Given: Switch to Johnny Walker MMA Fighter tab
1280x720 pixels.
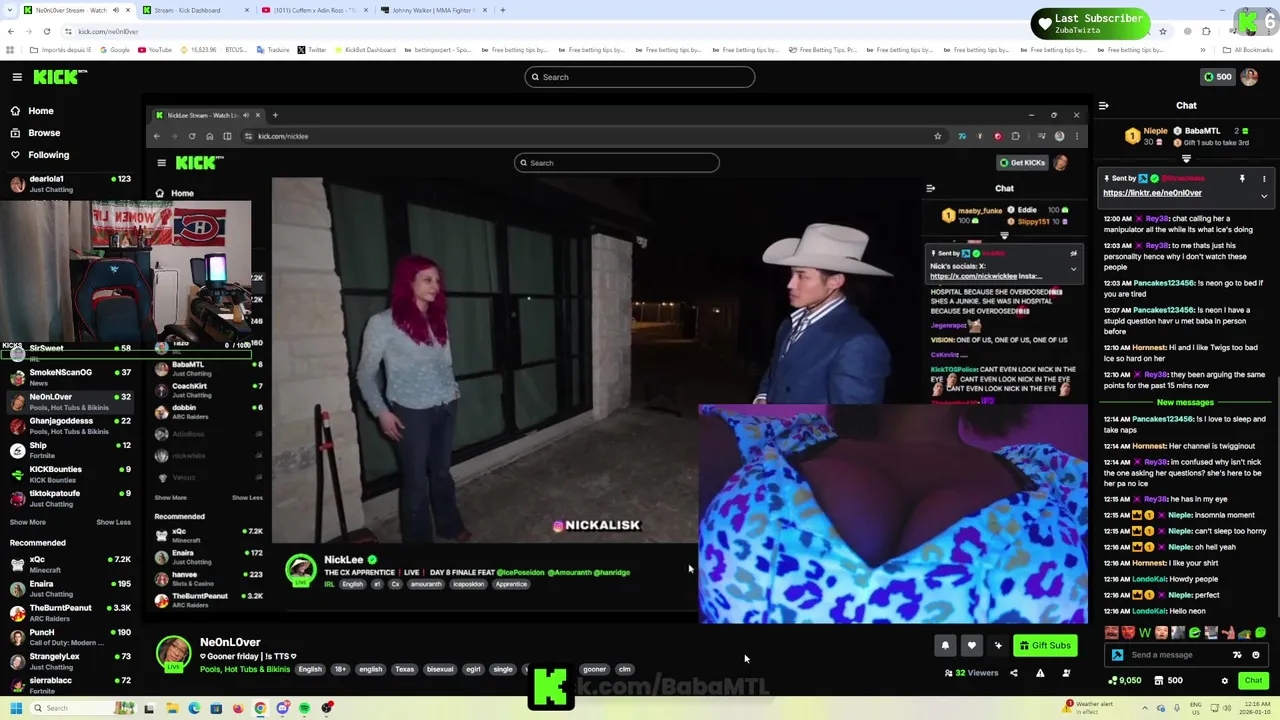Looking at the screenshot, I should point(432,10).
